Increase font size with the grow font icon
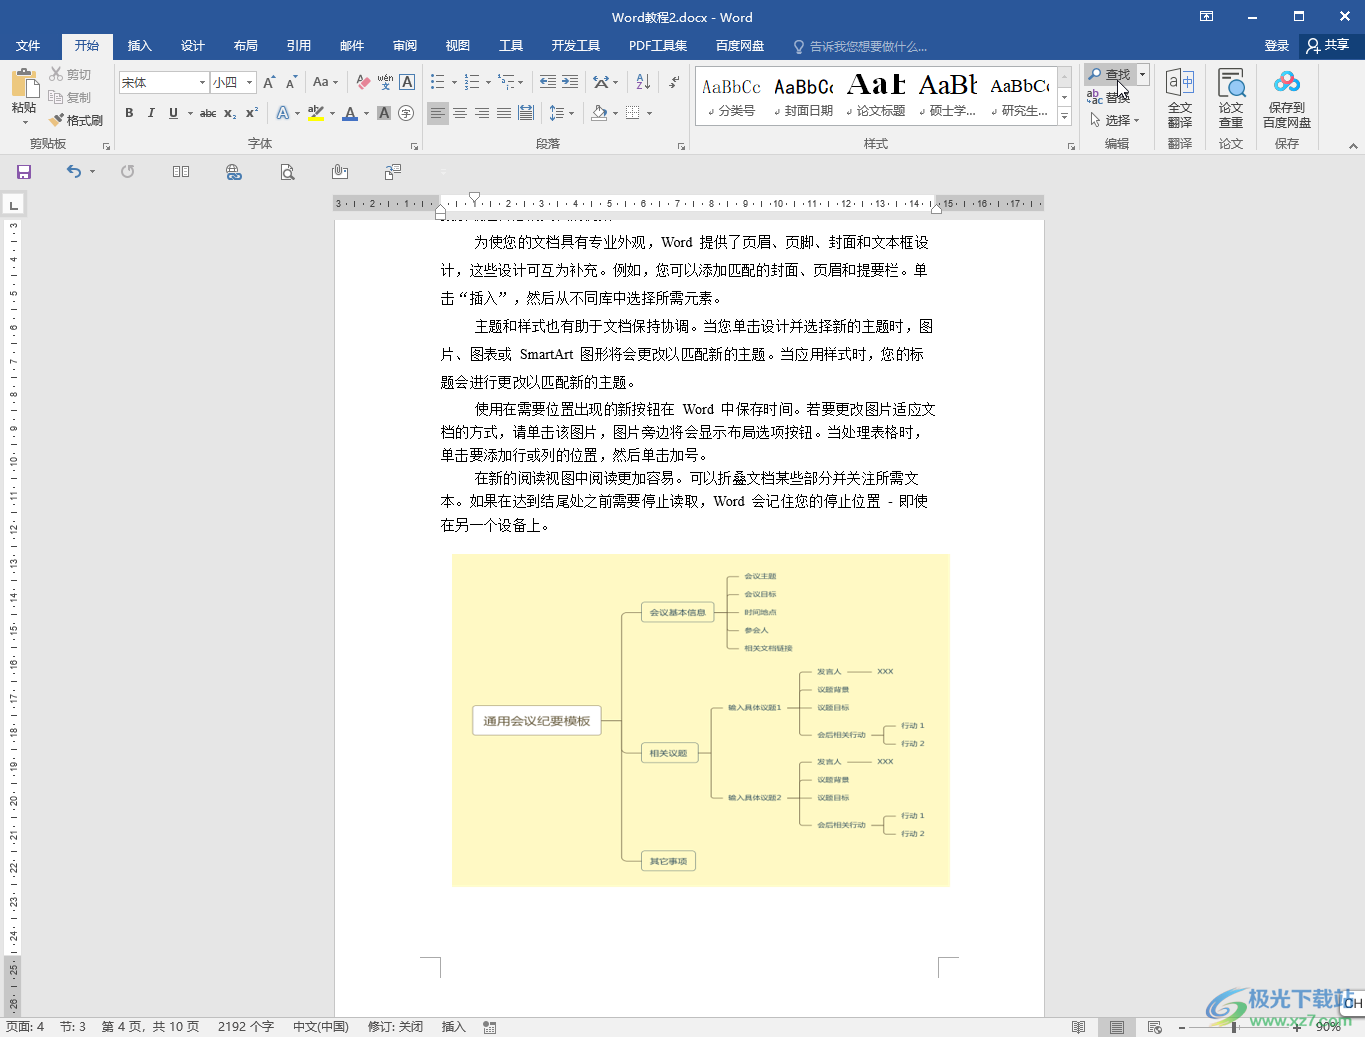 269,82
